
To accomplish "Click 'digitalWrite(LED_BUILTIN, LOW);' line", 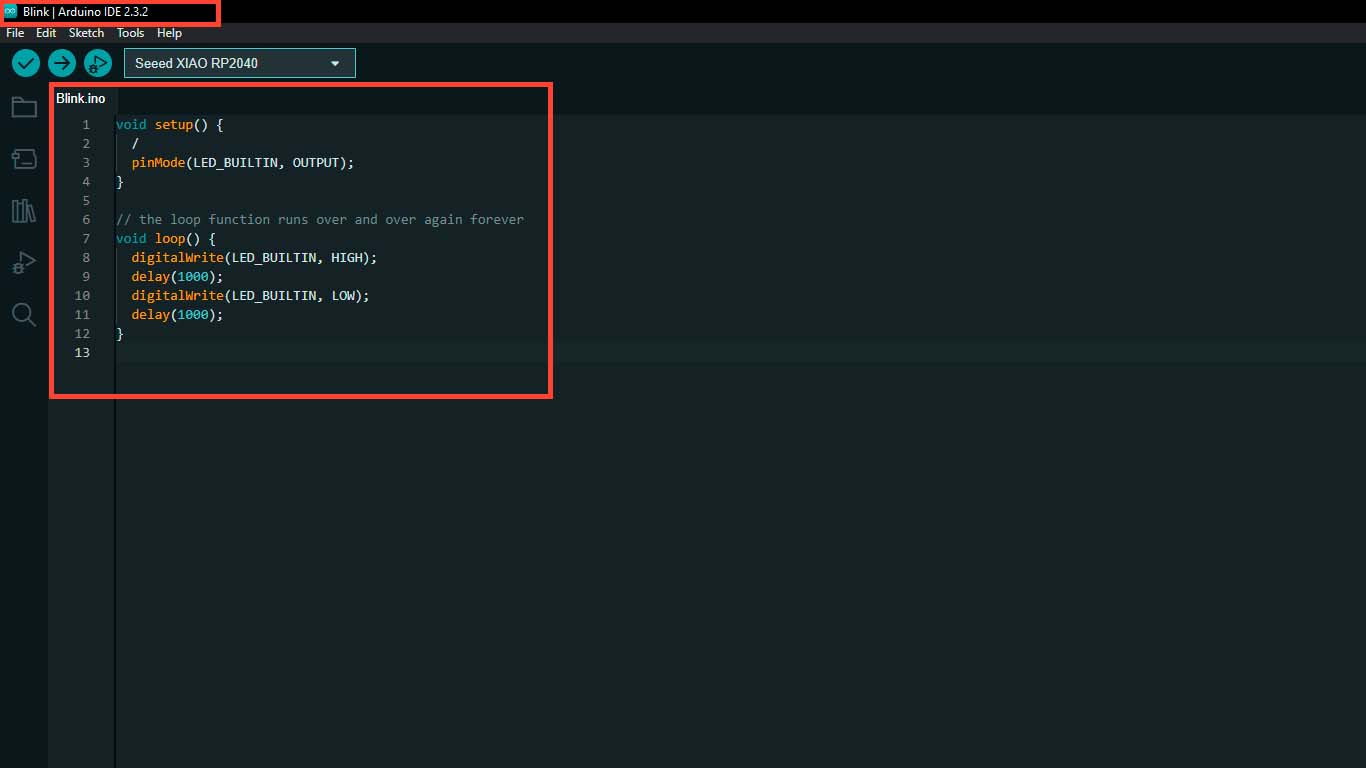I will pyautogui.click(x=251, y=296).
